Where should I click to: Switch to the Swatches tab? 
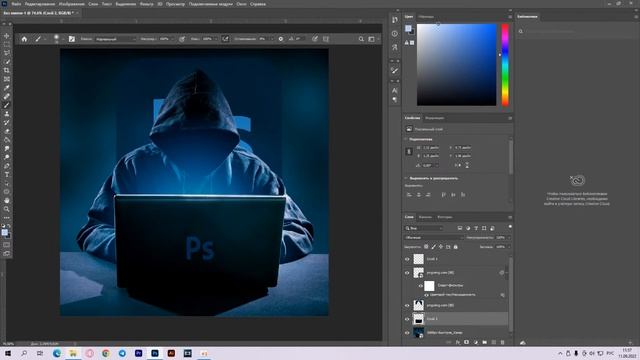pos(426,17)
